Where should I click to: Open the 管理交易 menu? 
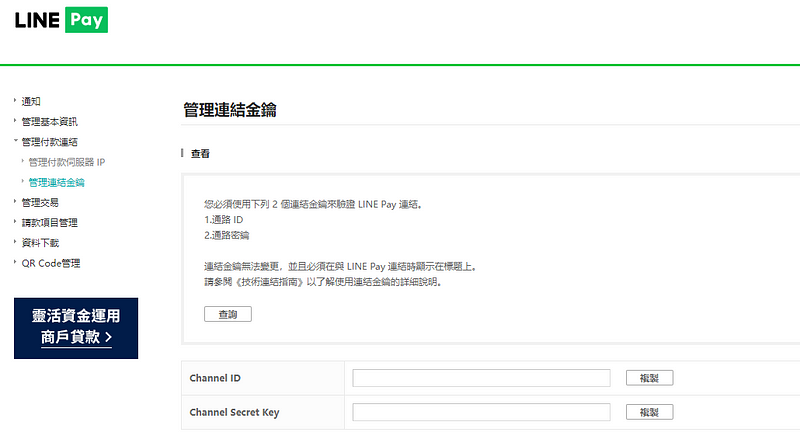(x=40, y=202)
